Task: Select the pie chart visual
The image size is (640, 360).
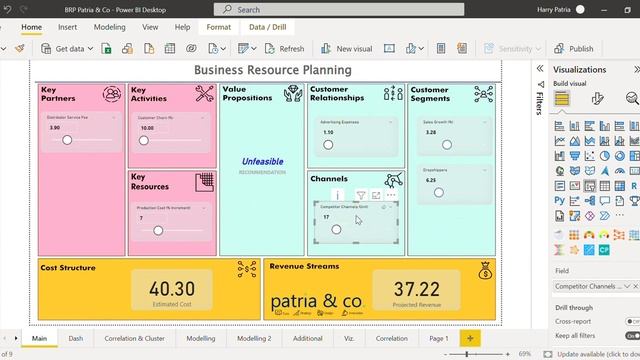Action: tap(604, 156)
